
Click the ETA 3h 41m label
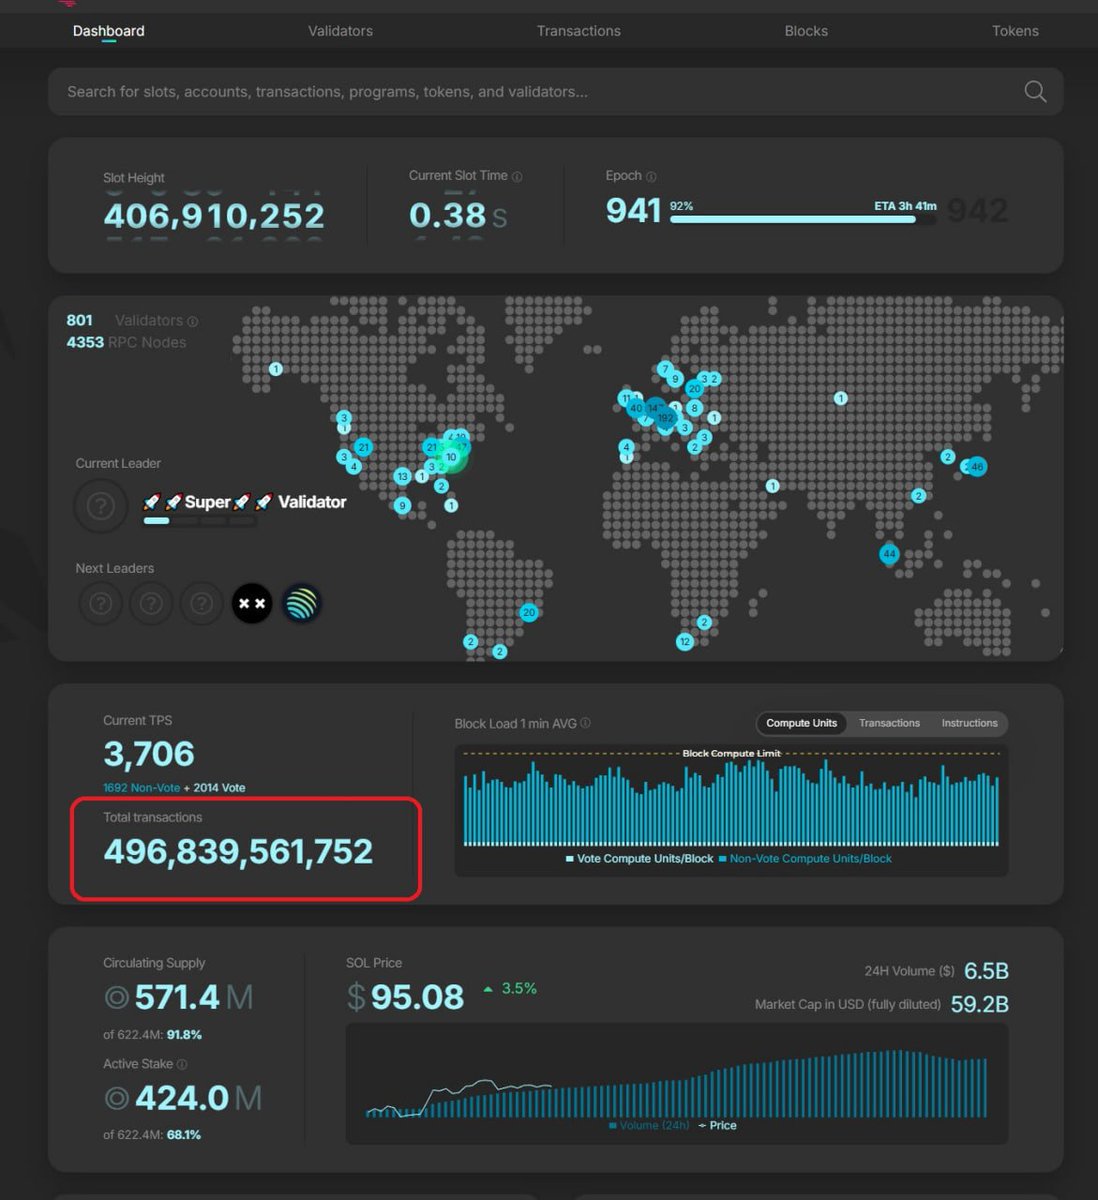tap(905, 206)
